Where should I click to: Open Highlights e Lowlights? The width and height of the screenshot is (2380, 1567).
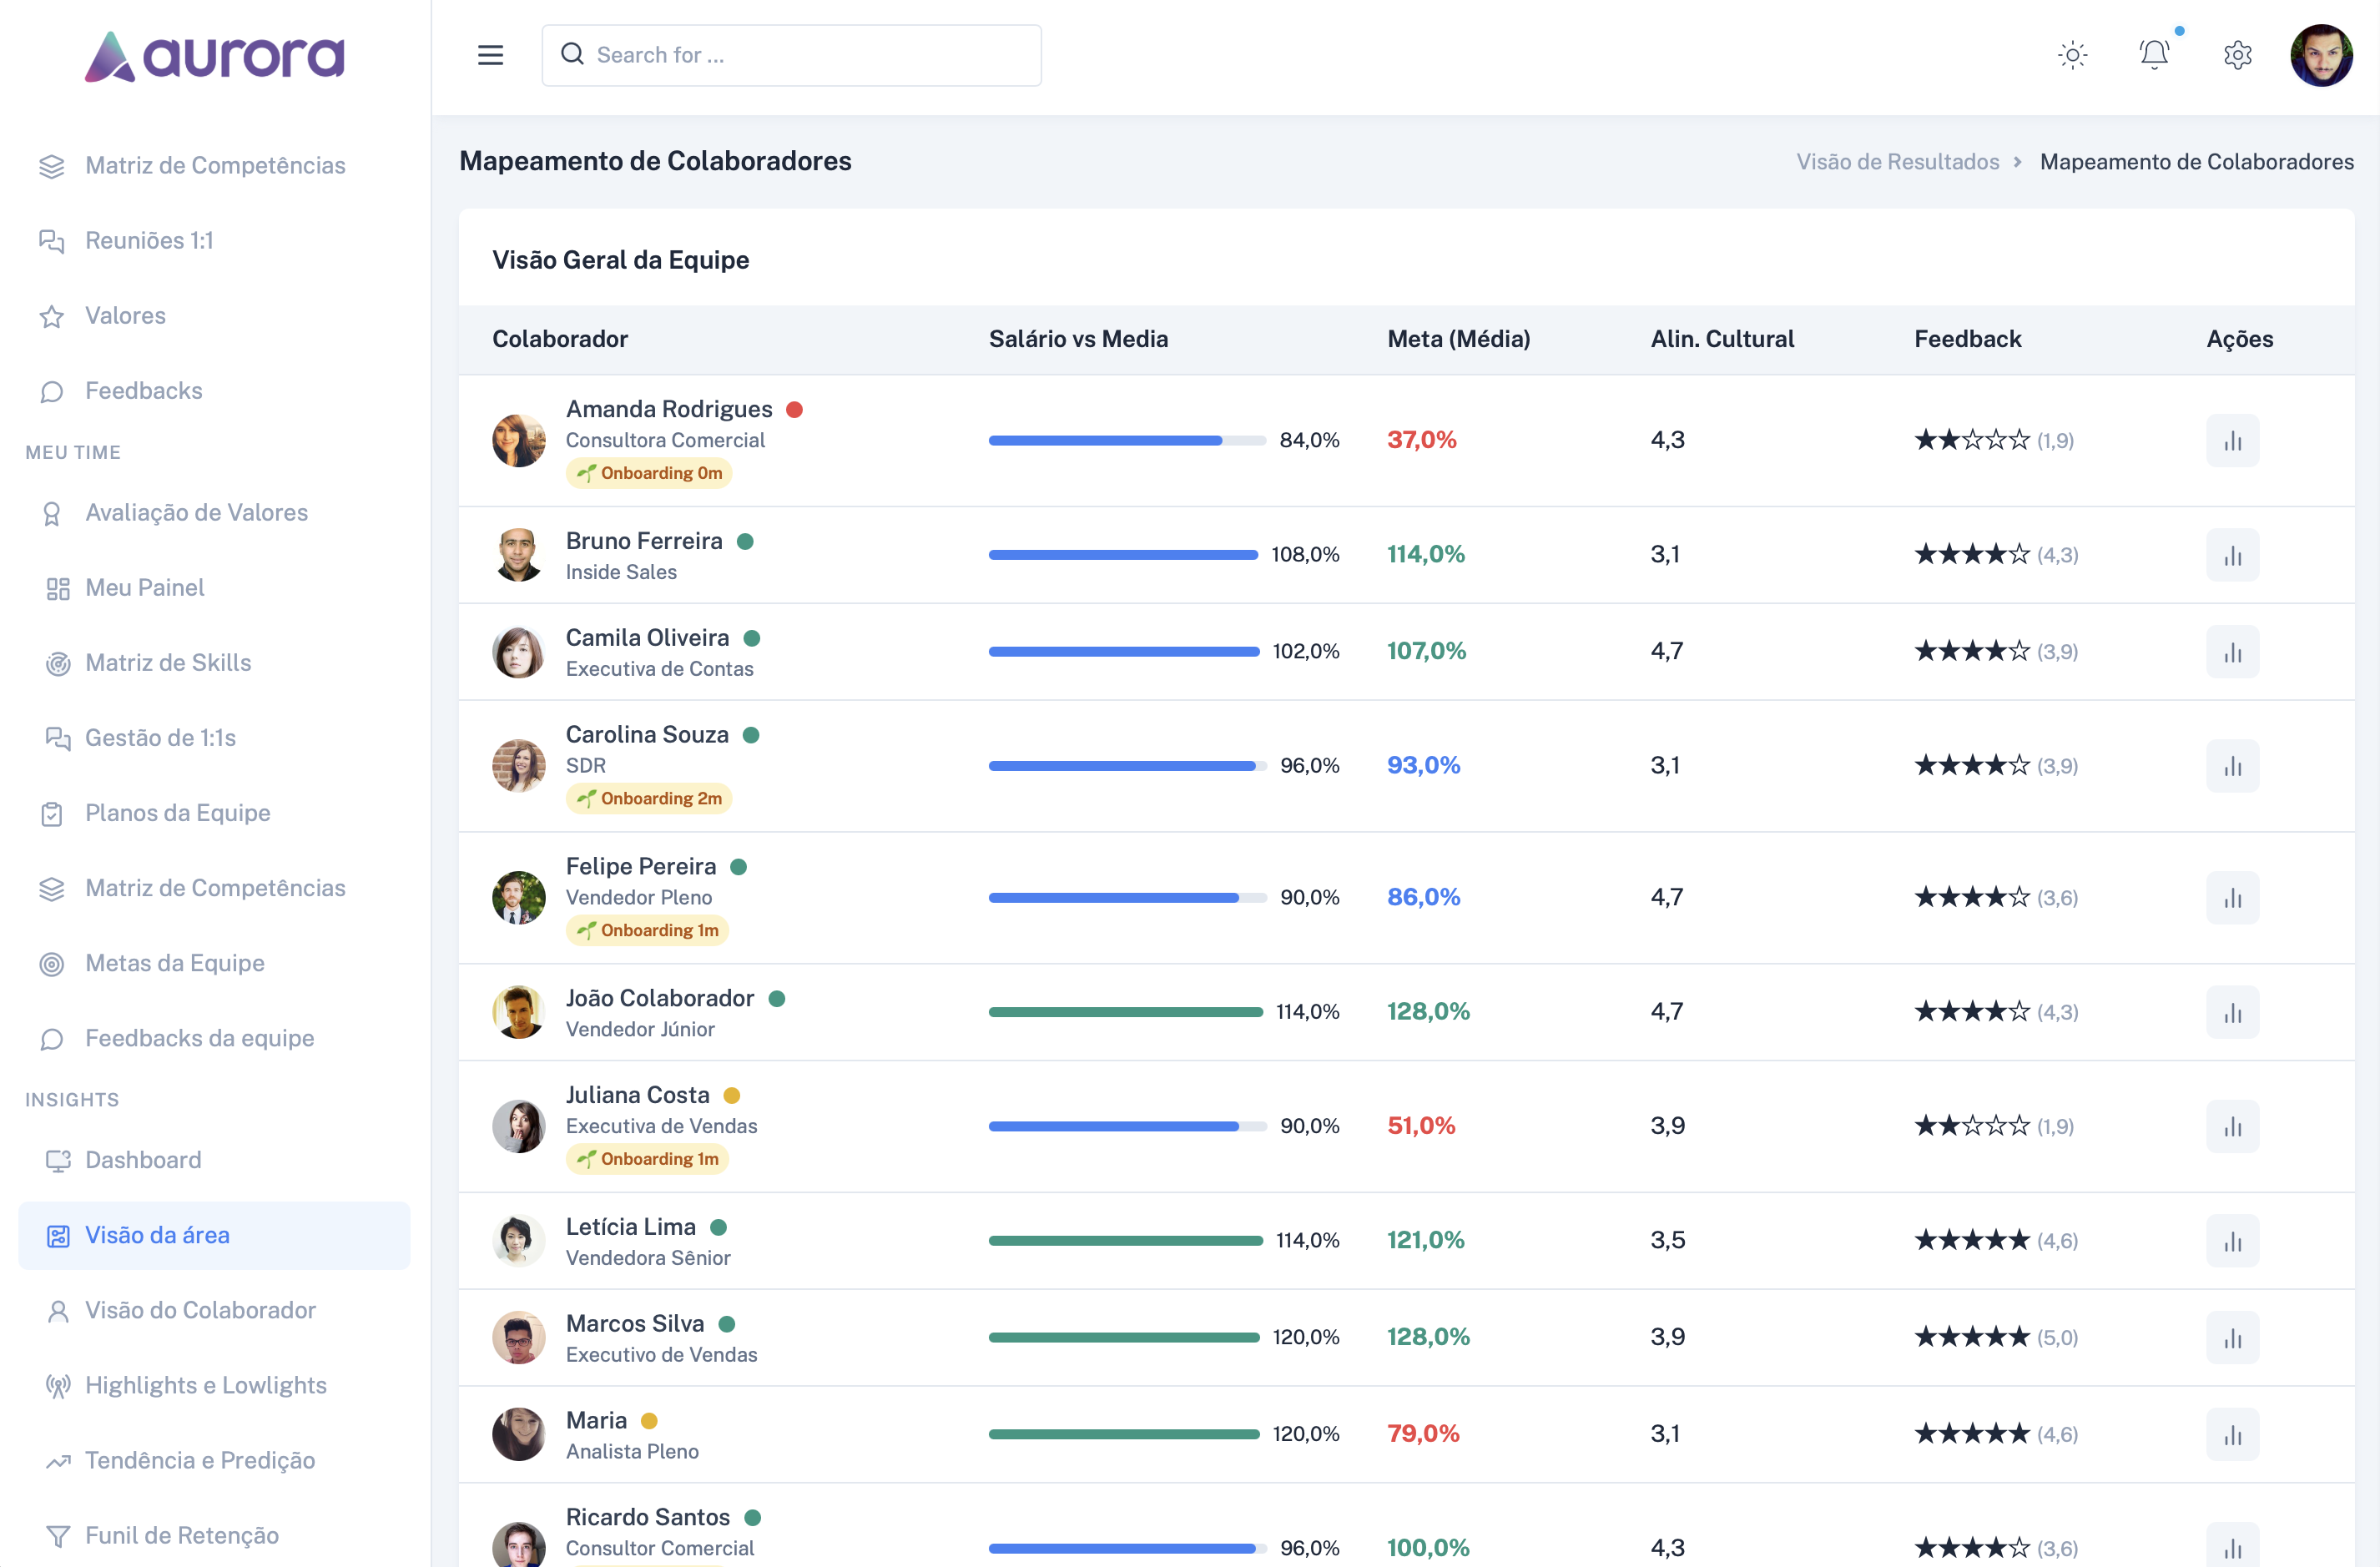pos(214,1385)
